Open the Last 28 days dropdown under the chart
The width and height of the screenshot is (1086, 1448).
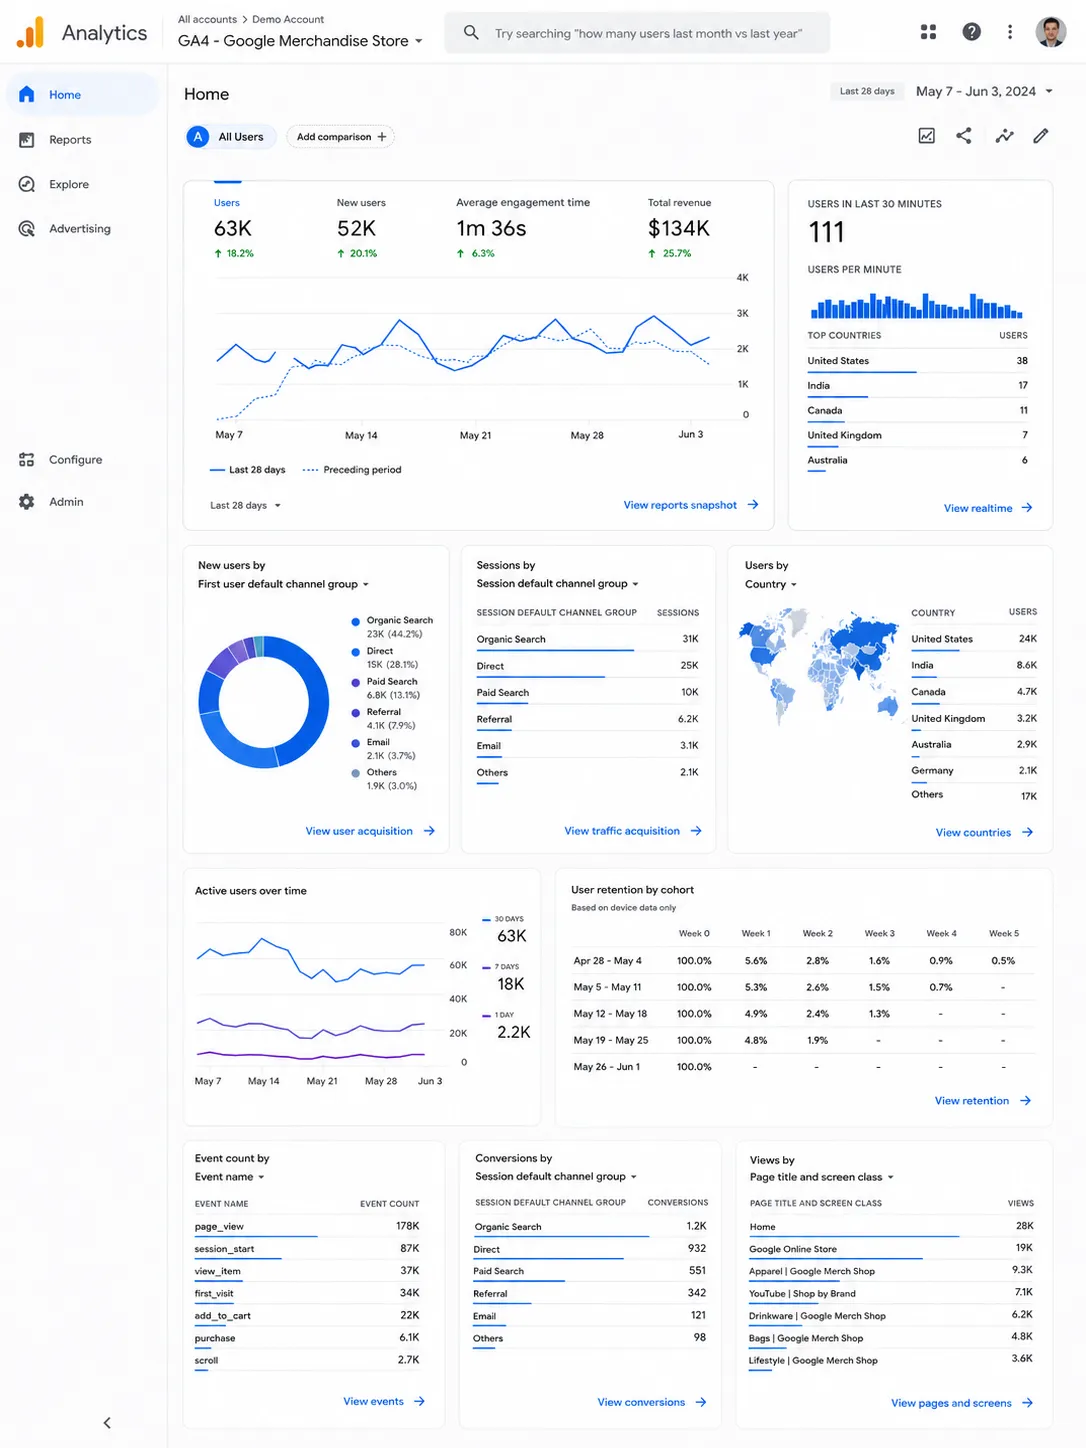pyautogui.click(x=245, y=505)
